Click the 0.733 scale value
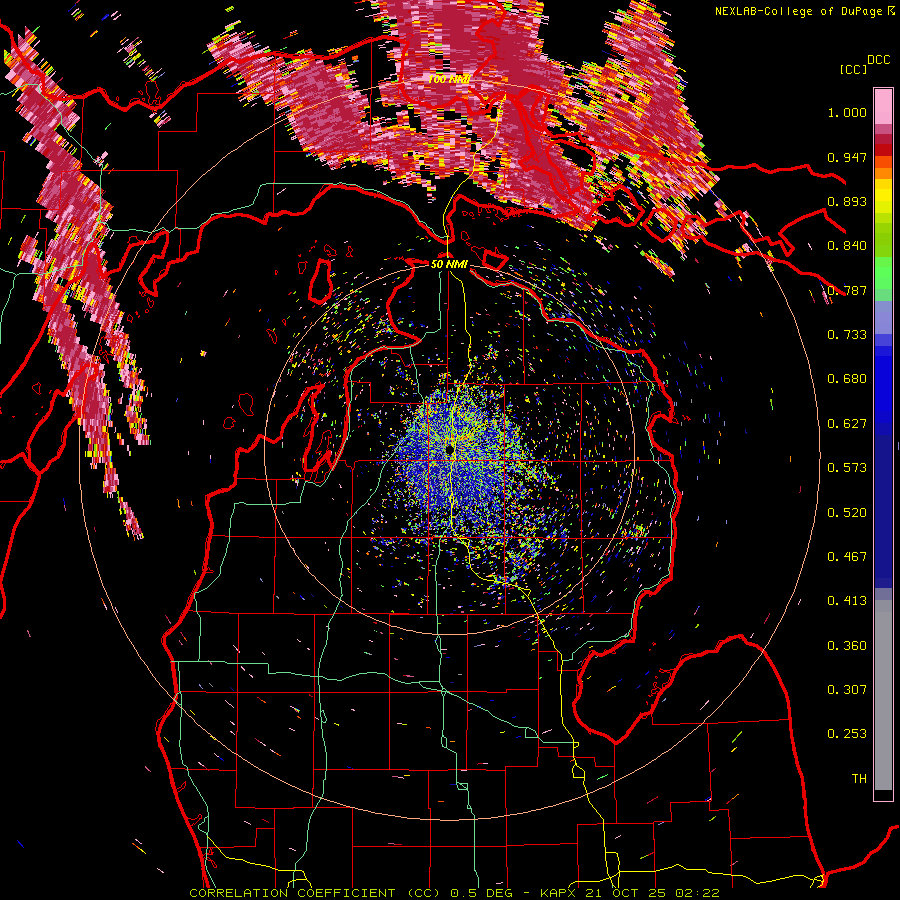This screenshot has height=900, width=900. (847, 335)
